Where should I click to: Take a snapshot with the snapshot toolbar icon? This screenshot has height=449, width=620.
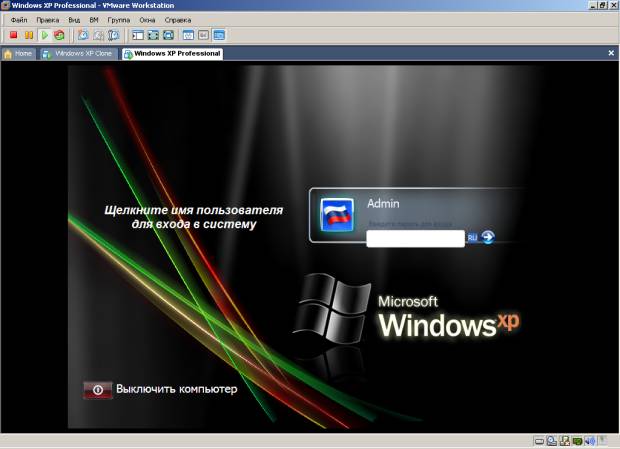pos(83,35)
